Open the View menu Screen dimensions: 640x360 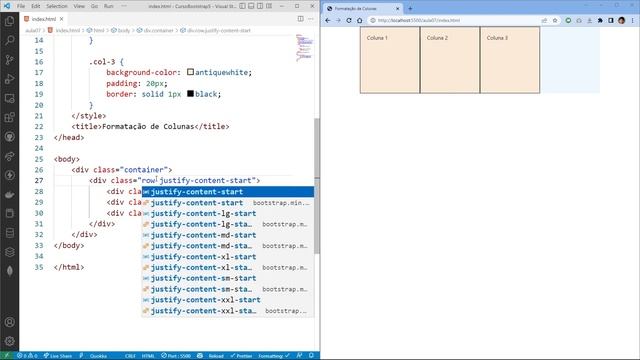tap(79, 6)
